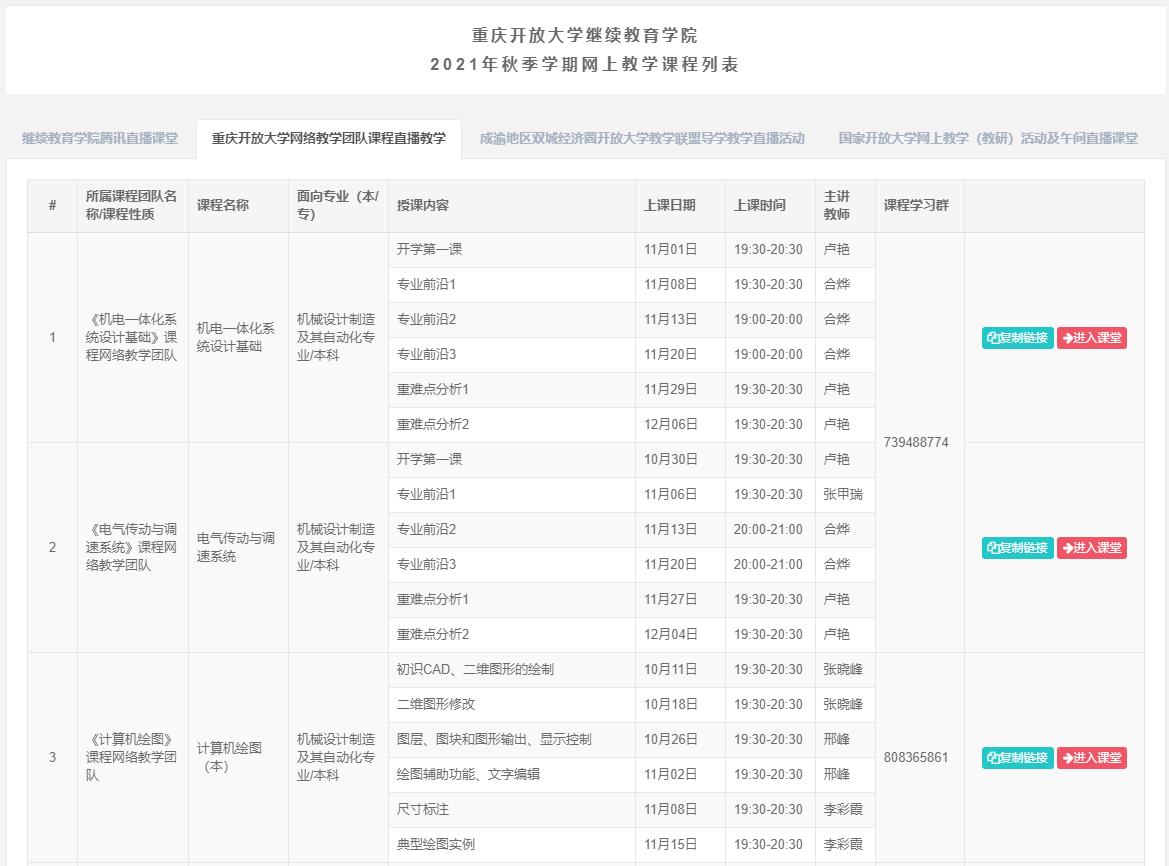Click the 课程学习群 column header
The image size is (1169, 866).
[916, 206]
